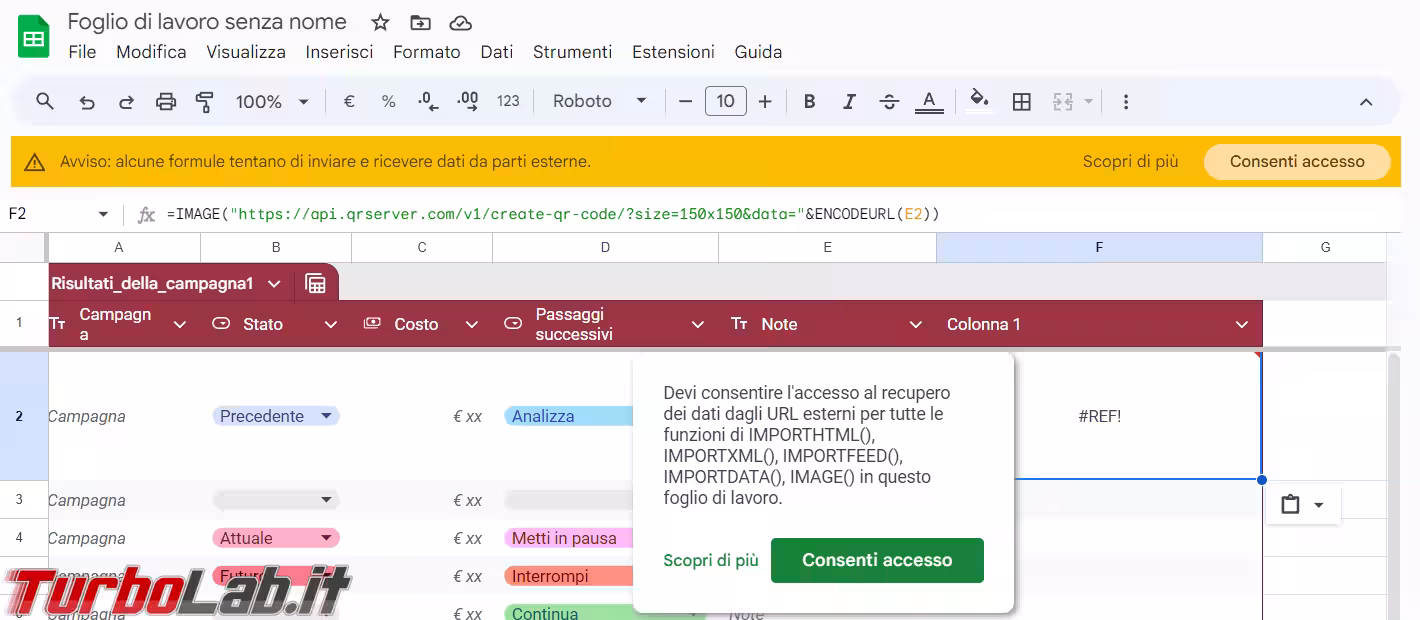Open the 100% zoom dropdown

(272, 102)
